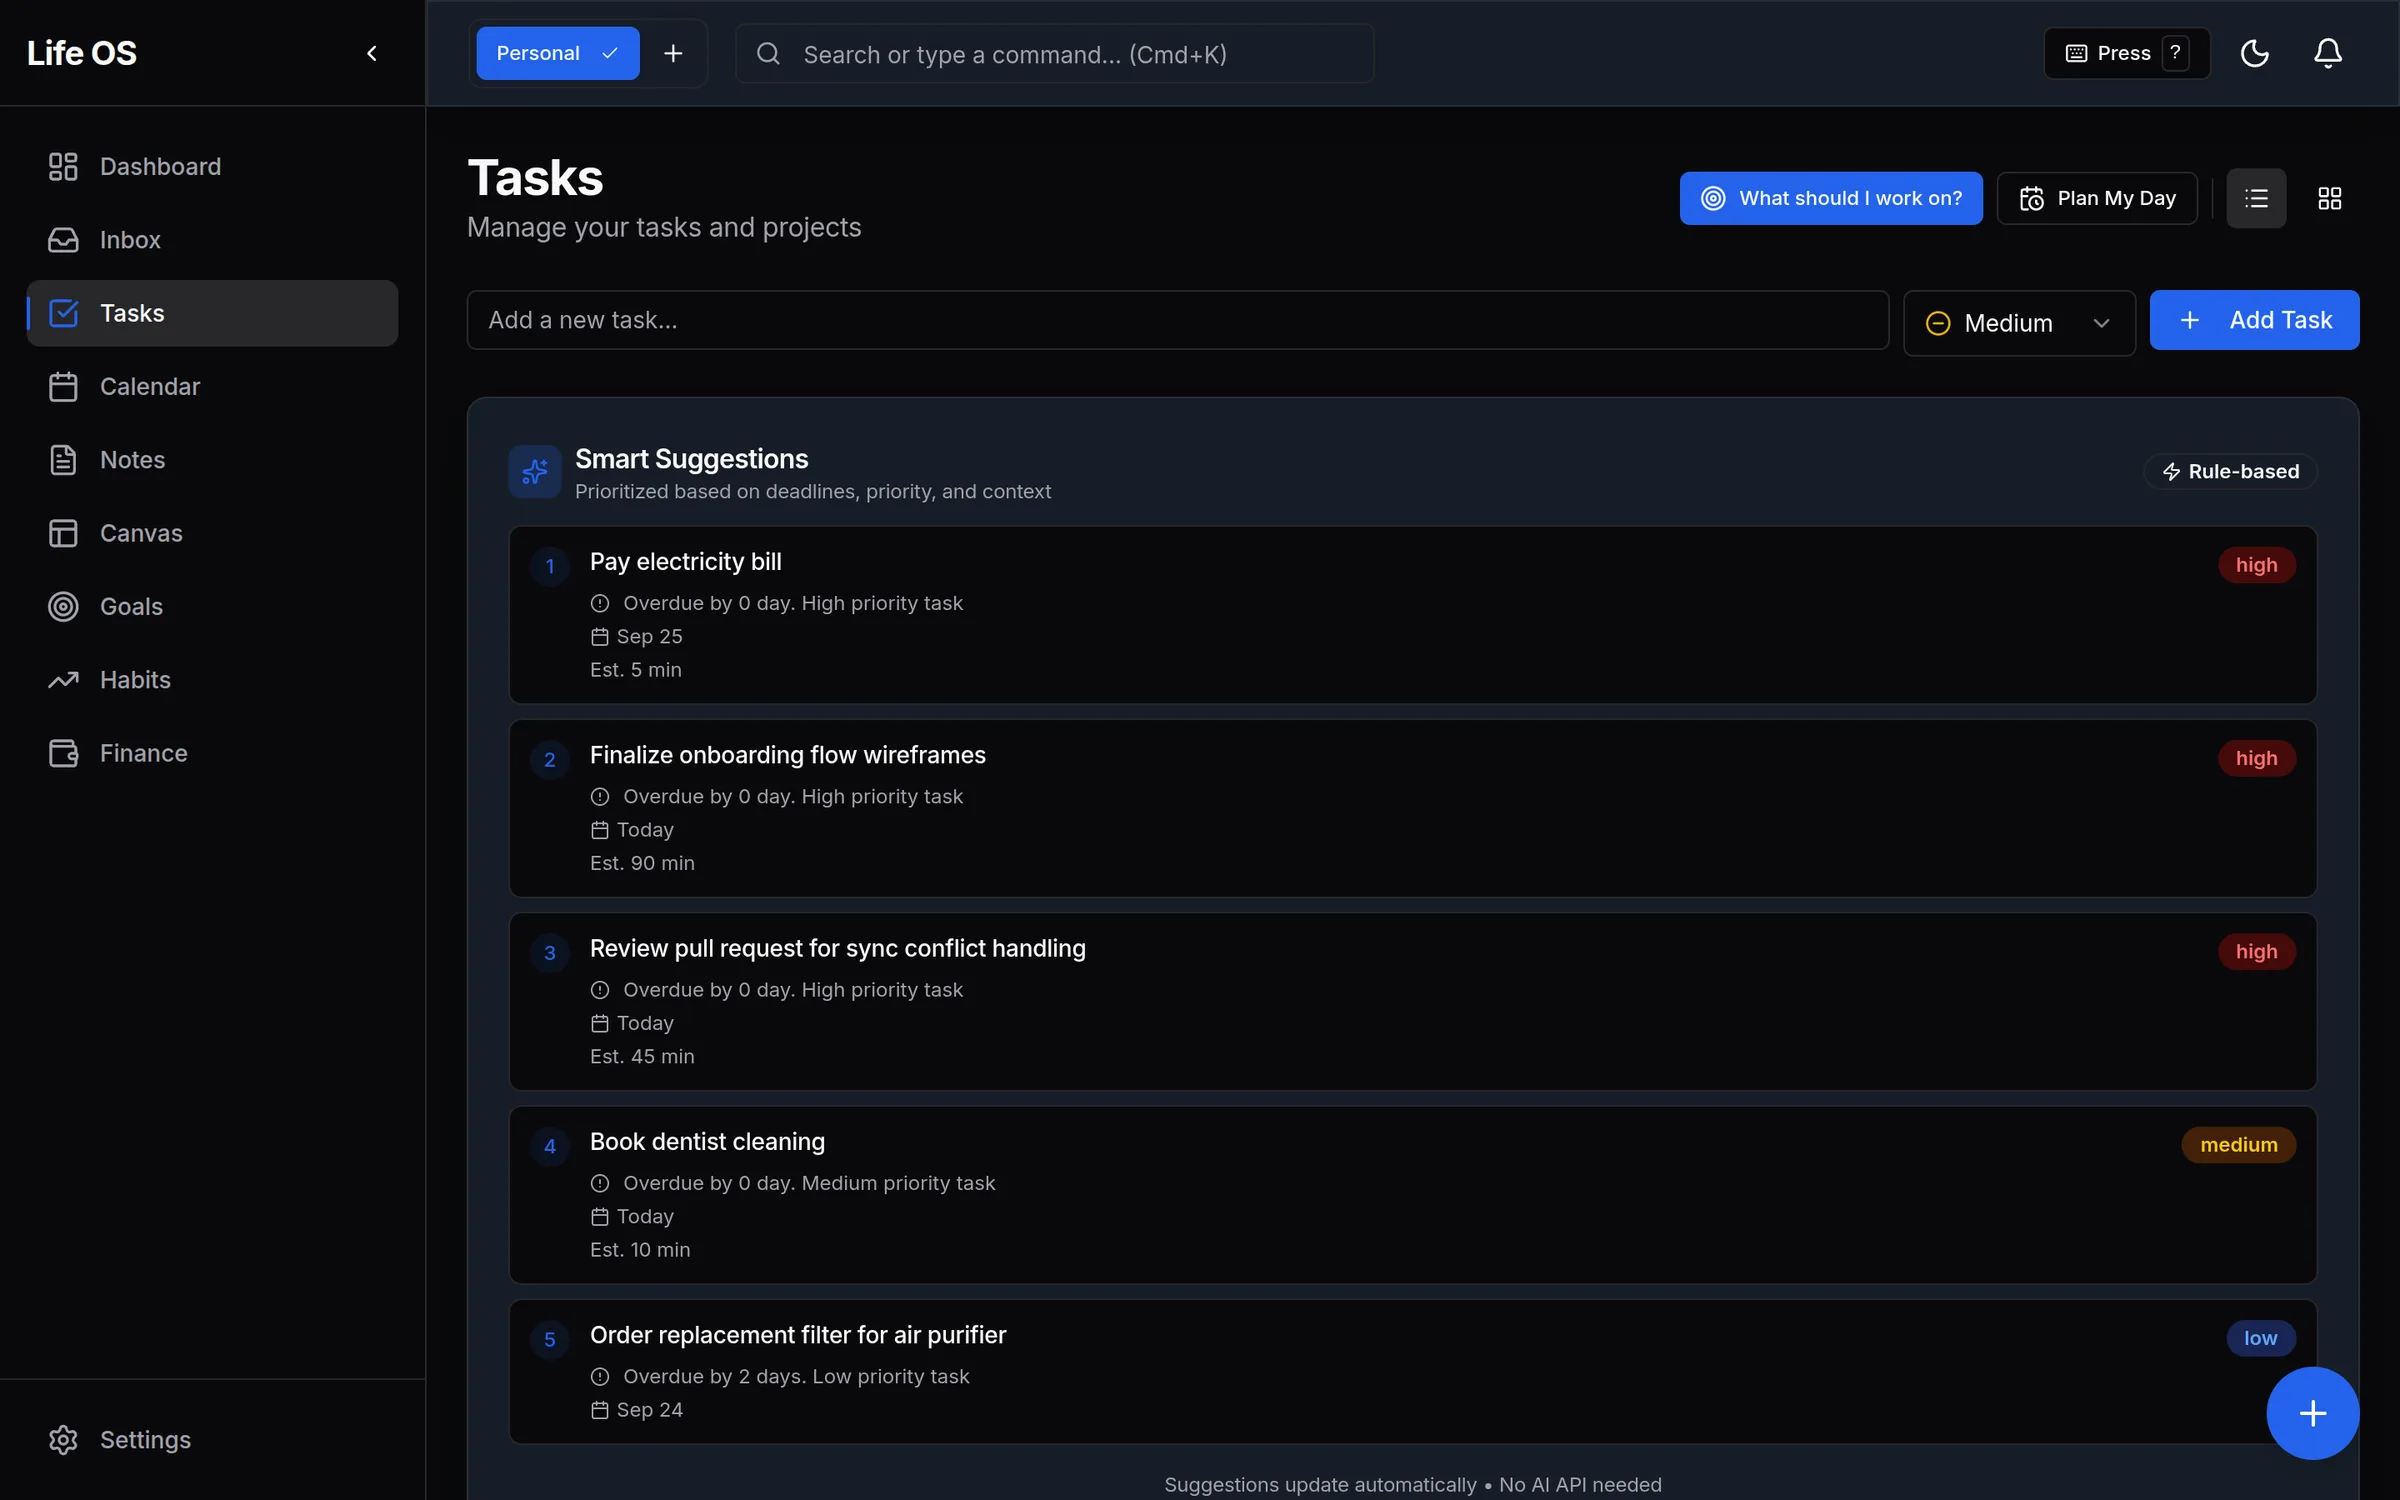This screenshot has width=2400, height=1500.
Task: Click the Add Task button
Action: click(x=2254, y=320)
